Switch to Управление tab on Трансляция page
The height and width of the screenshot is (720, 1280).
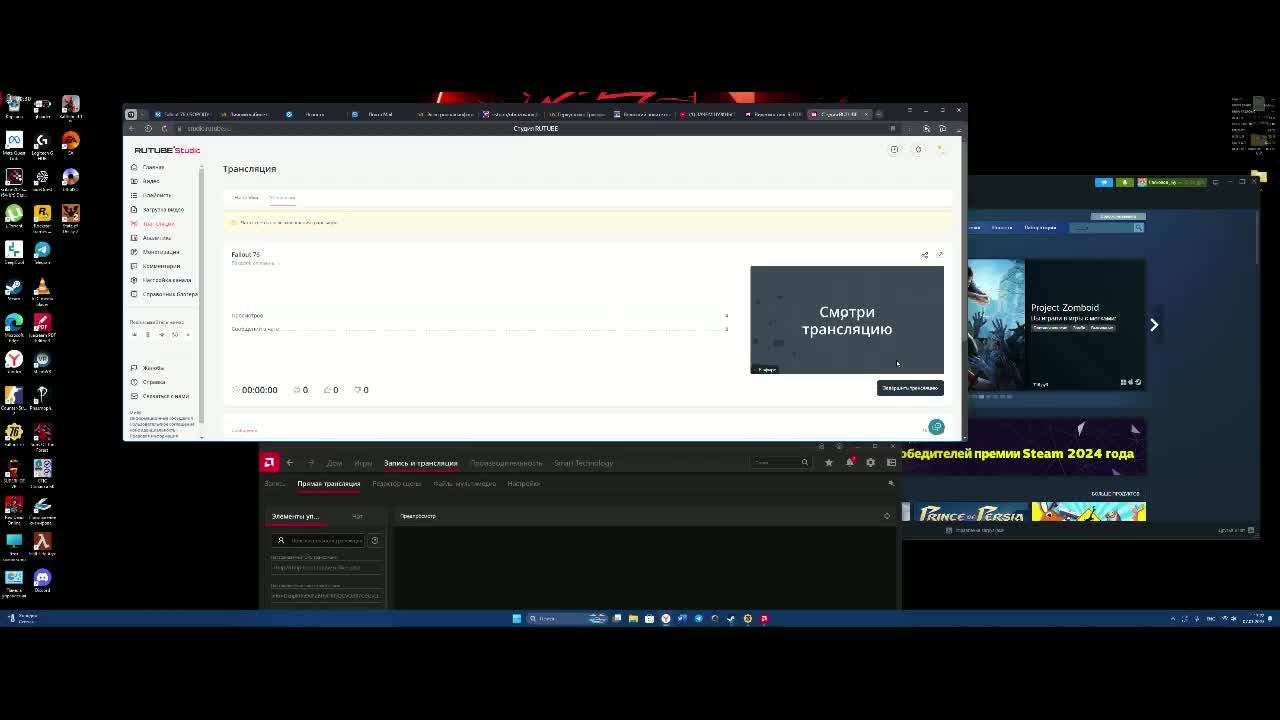(x=282, y=197)
